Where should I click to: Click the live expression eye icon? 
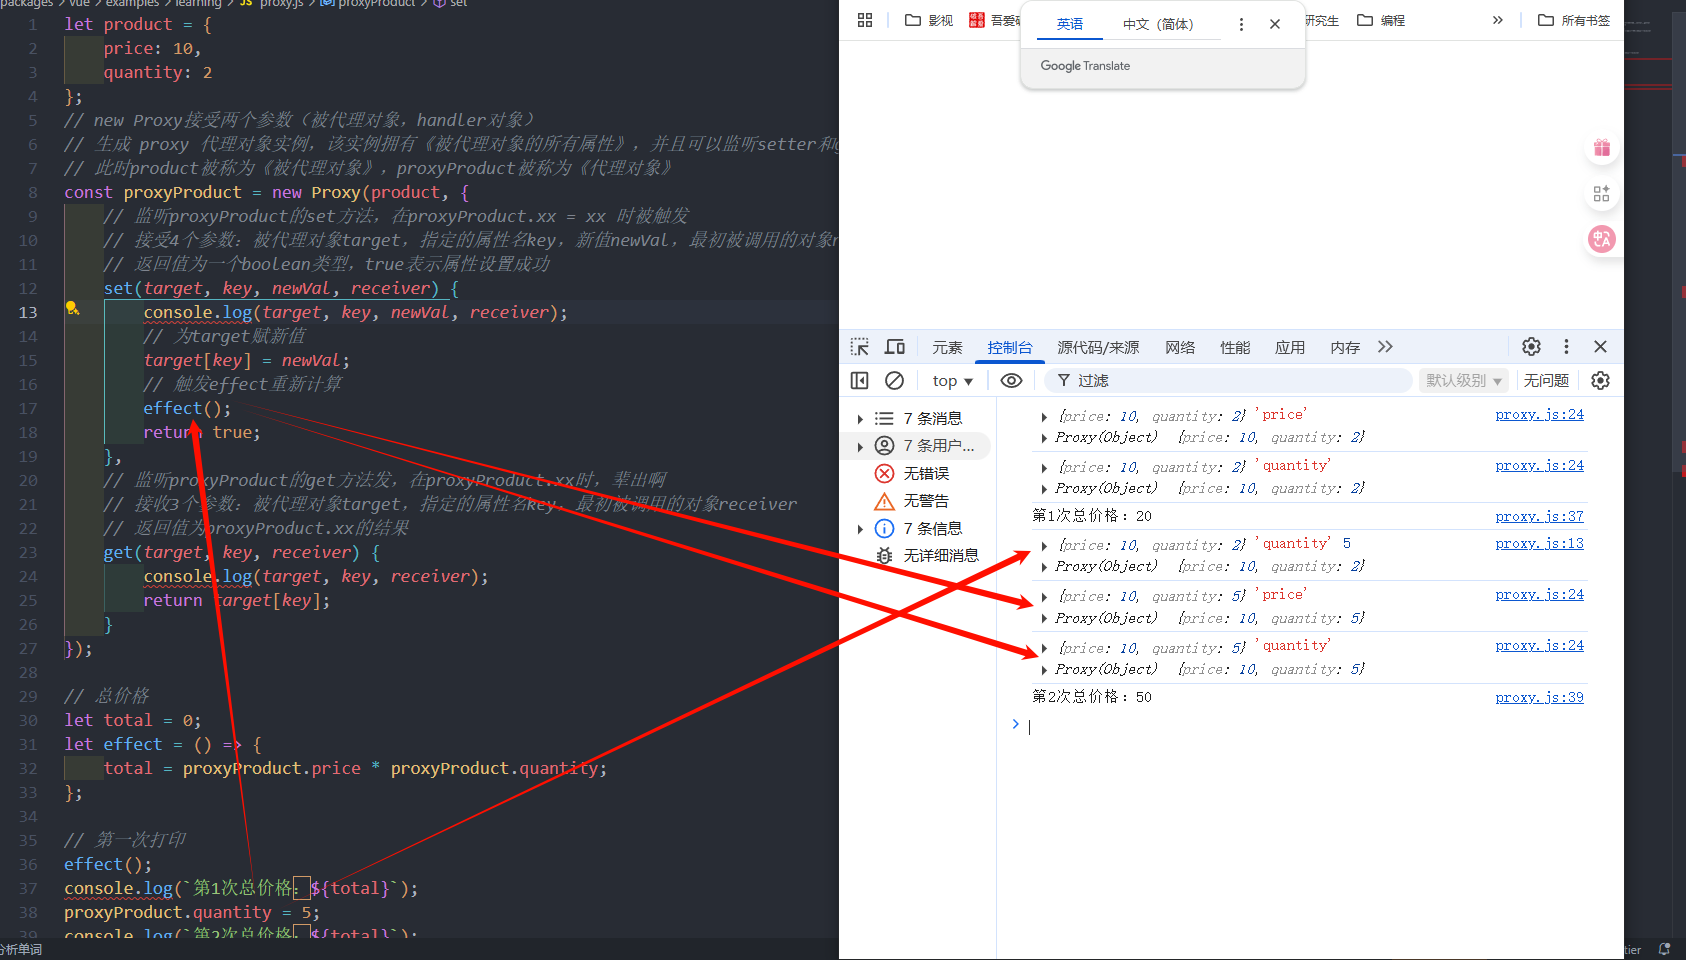click(x=1011, y=381)
